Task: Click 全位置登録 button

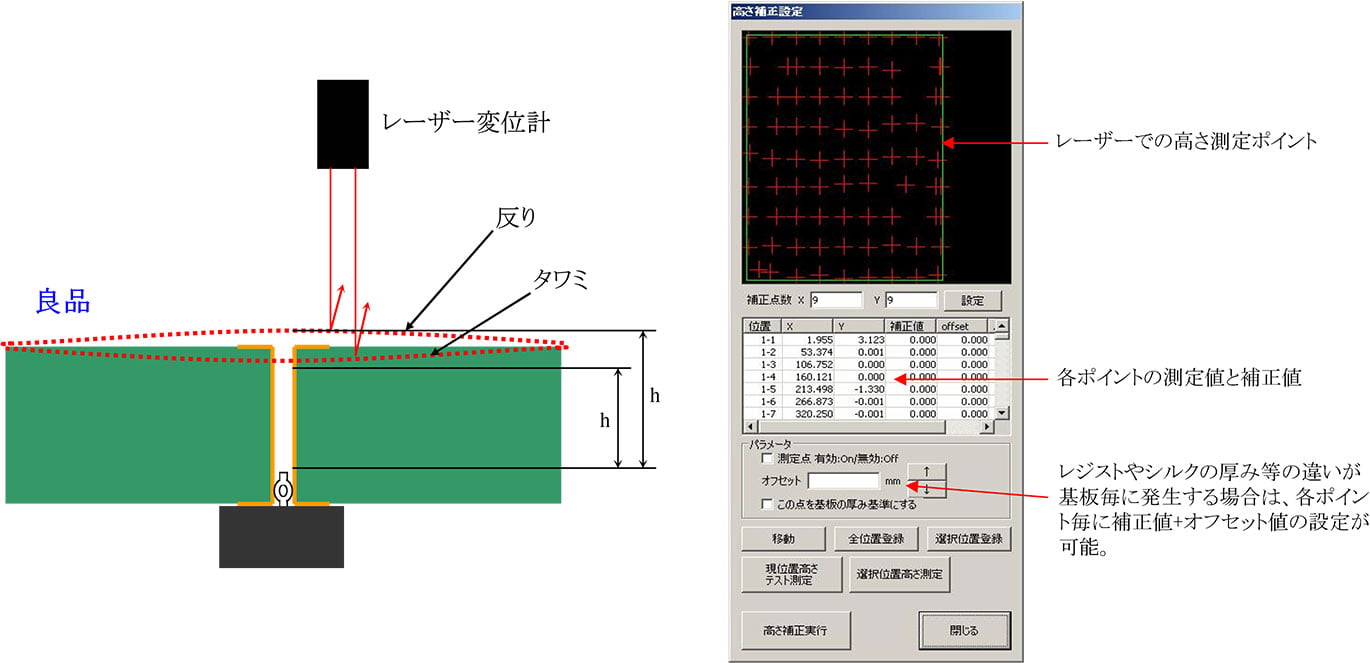Action: tap(876, 539)
